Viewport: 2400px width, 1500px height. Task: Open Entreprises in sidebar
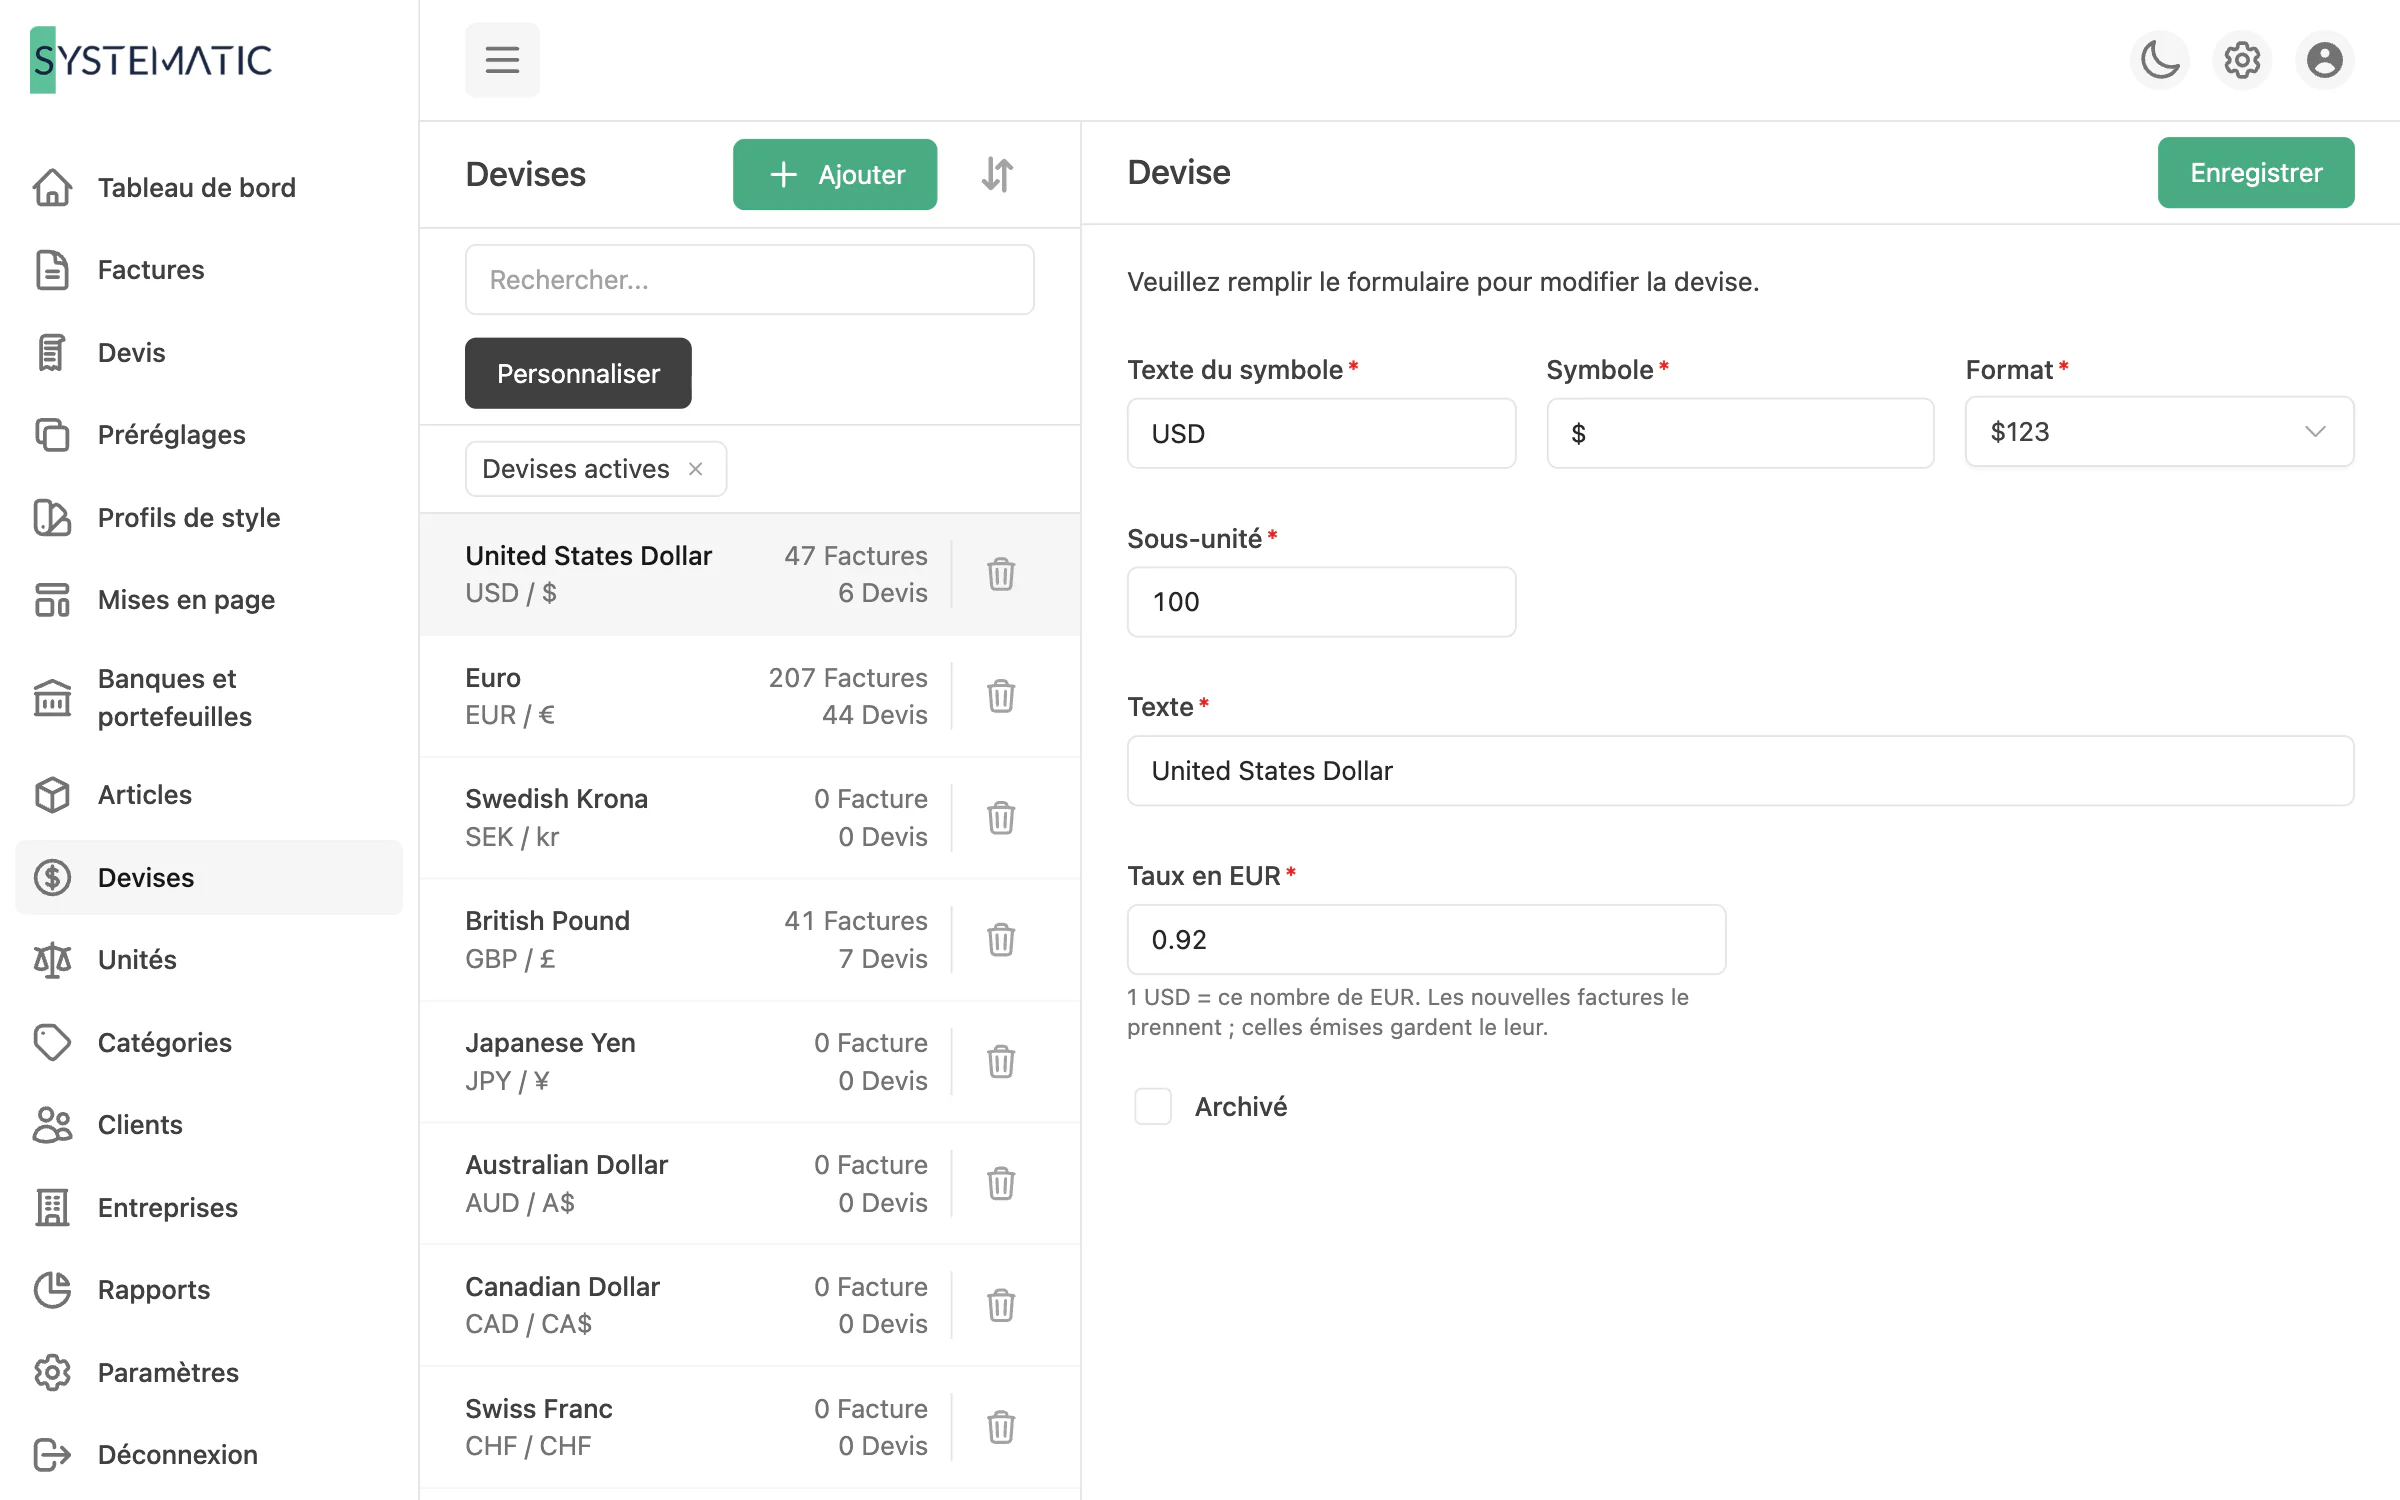pos(208,1208)
